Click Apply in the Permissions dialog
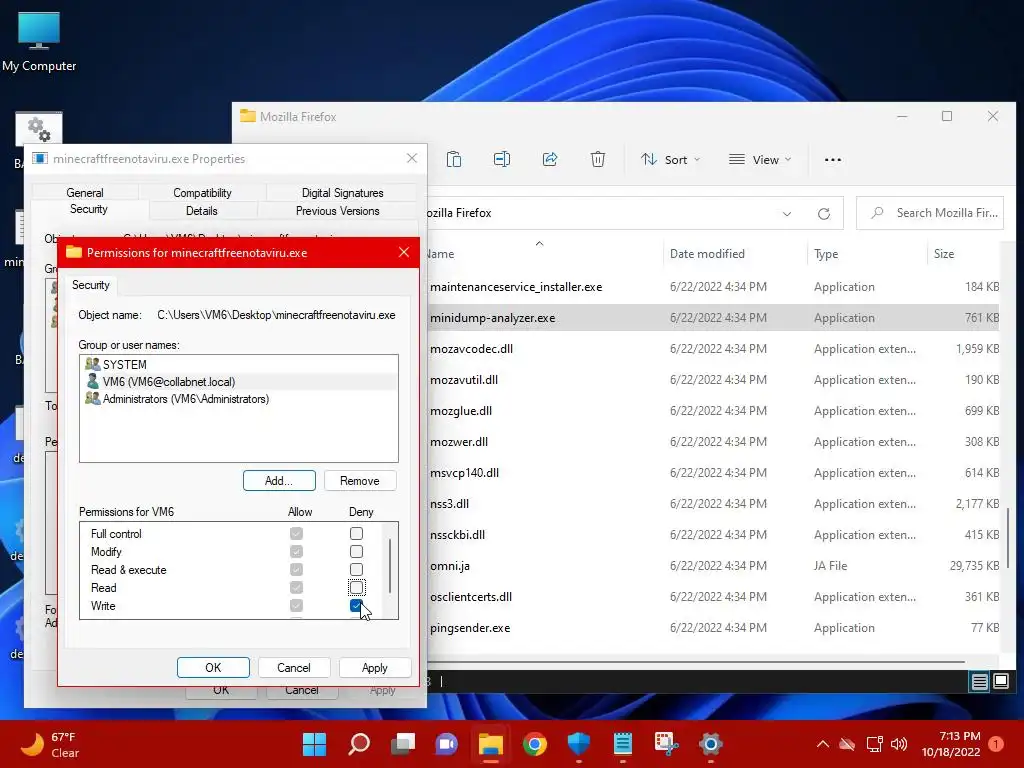1024x768 pixels. click(x=375, y=667)
